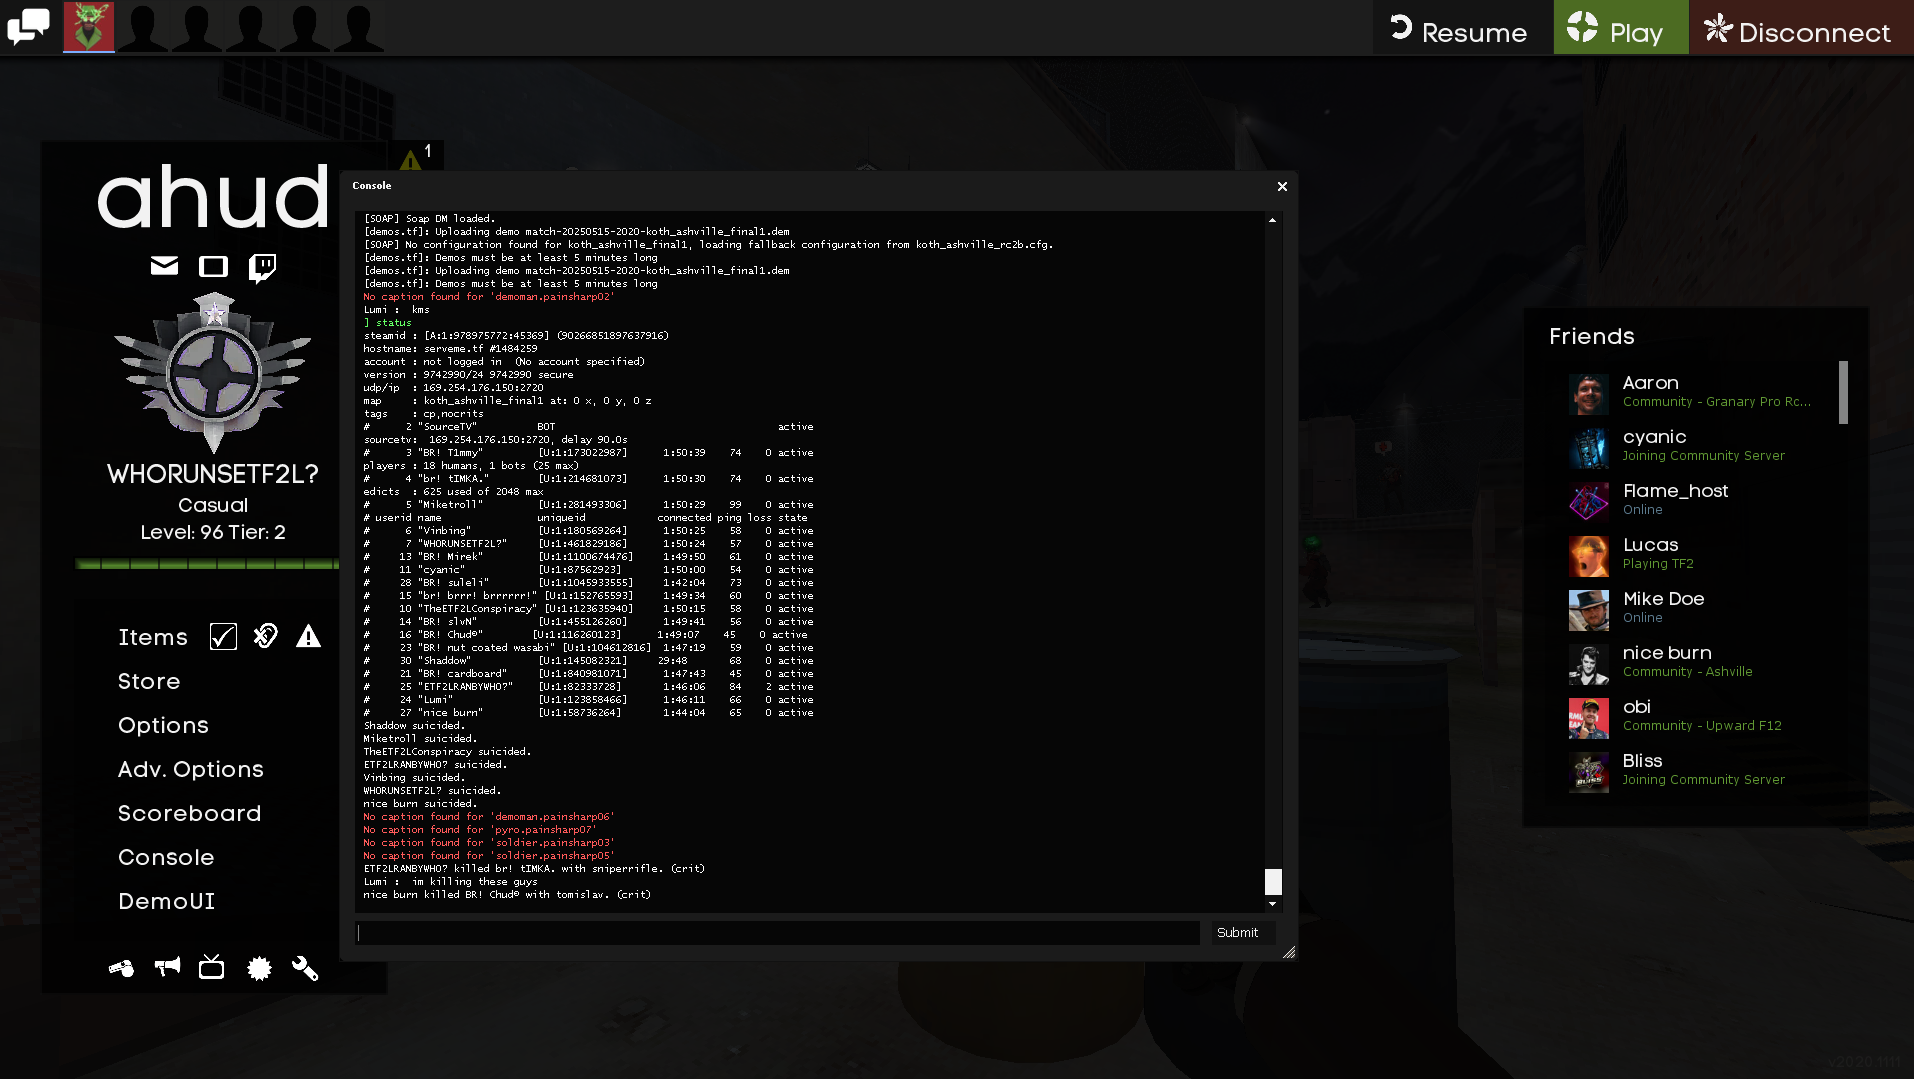Open the chat bubbles icon in top-left
Viewport: 1914px width, 1079px height.
[28, 27]
